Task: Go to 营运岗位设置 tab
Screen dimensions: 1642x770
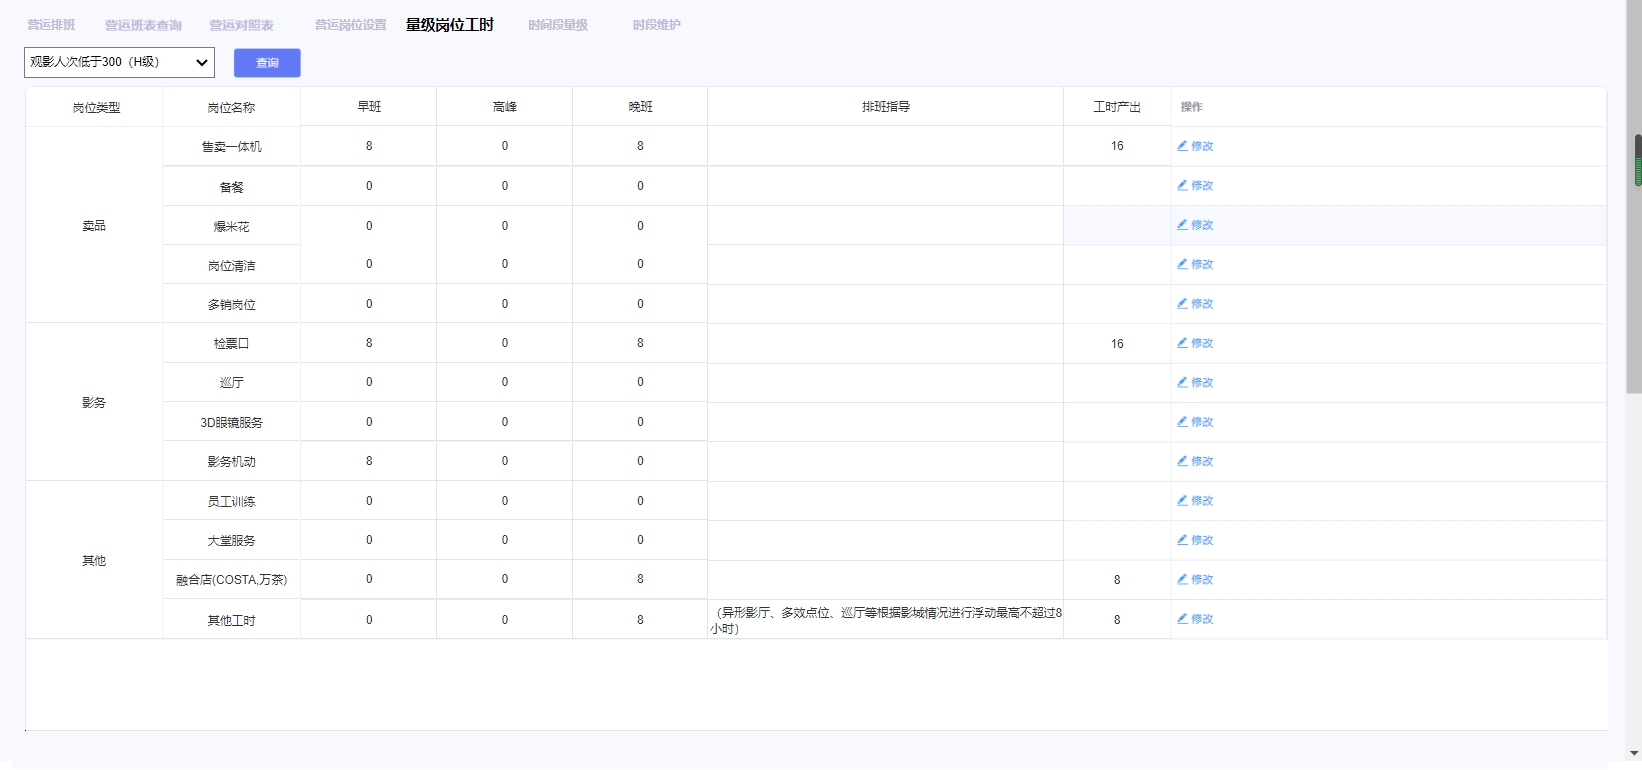Action: point(350,25)
